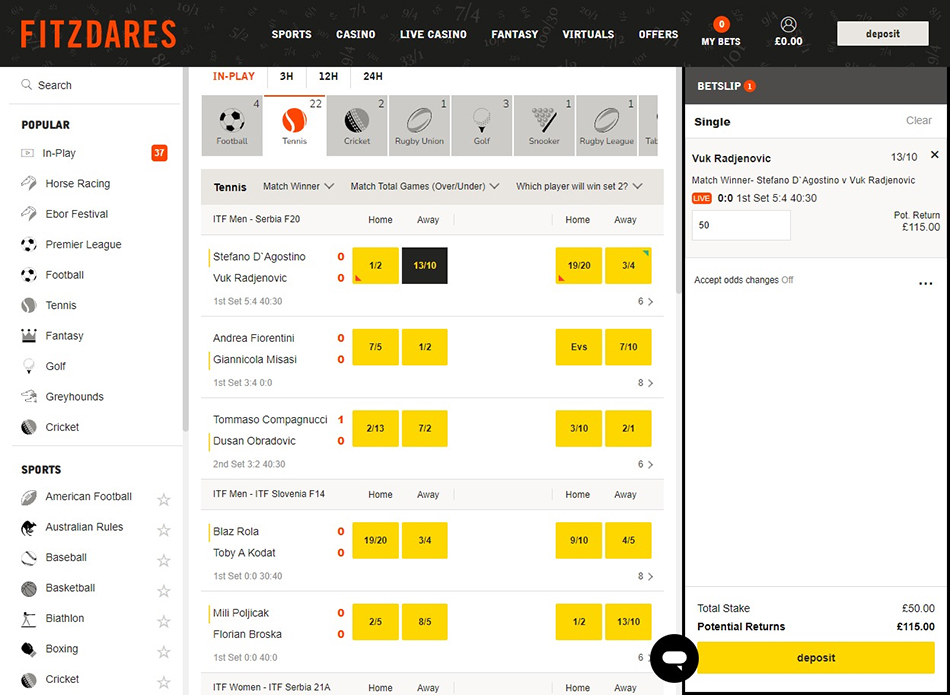Clear the betslip
The height and width of the screenshot is (695, 950).
[918, 121]
